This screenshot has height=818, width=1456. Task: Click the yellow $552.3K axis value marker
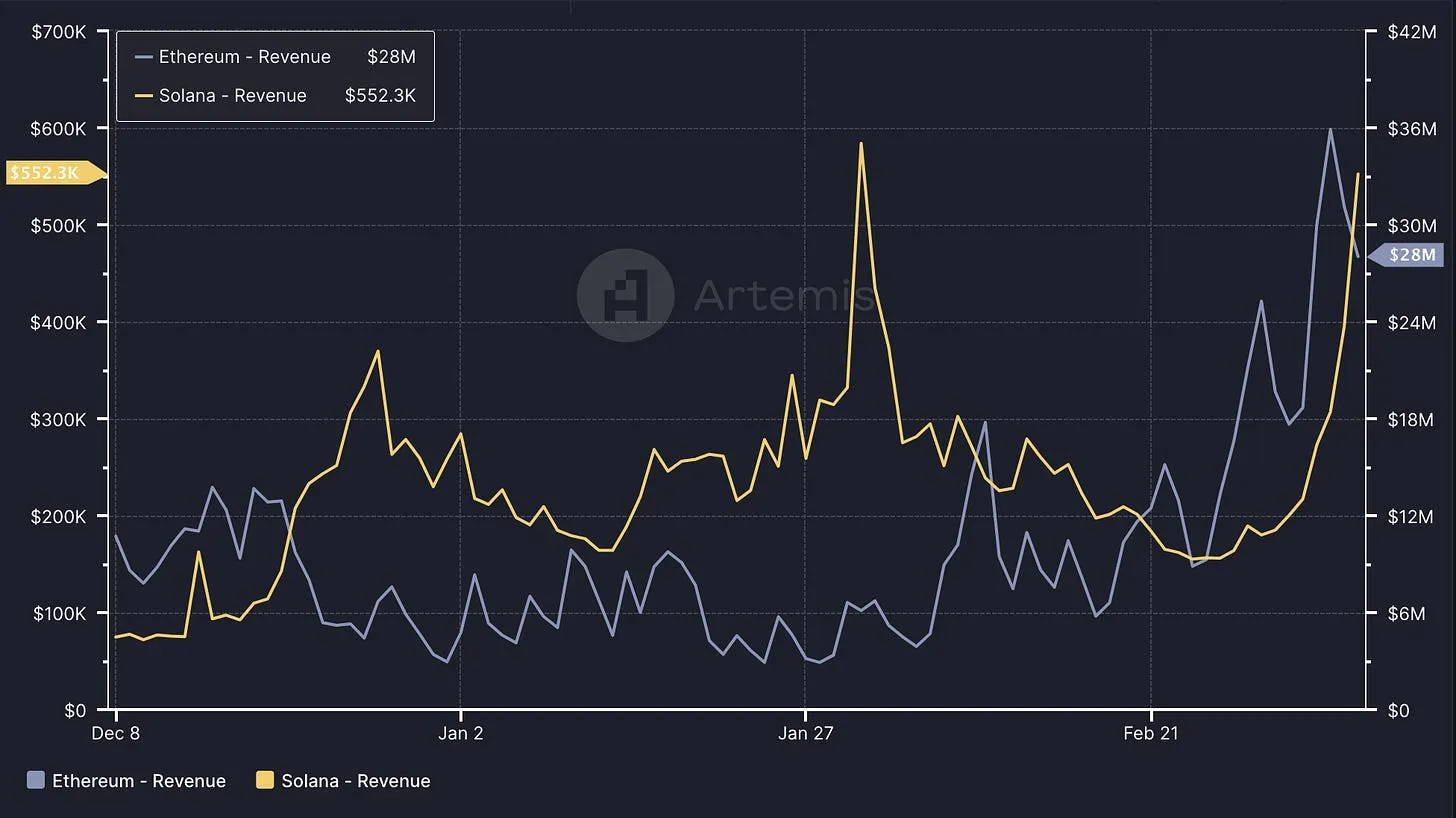[x=55, y=173]
